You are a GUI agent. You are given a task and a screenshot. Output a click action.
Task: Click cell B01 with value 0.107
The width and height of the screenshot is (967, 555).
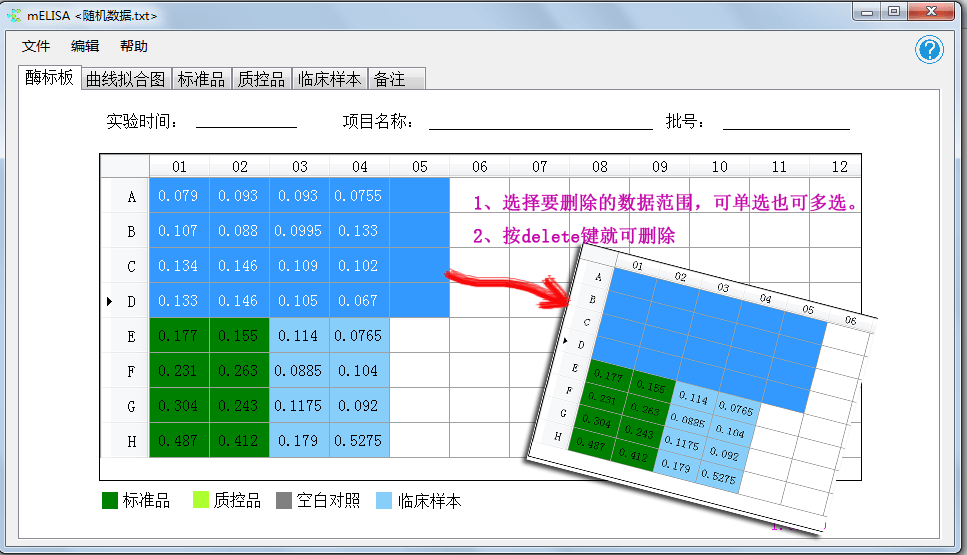(x=179, y=231)
